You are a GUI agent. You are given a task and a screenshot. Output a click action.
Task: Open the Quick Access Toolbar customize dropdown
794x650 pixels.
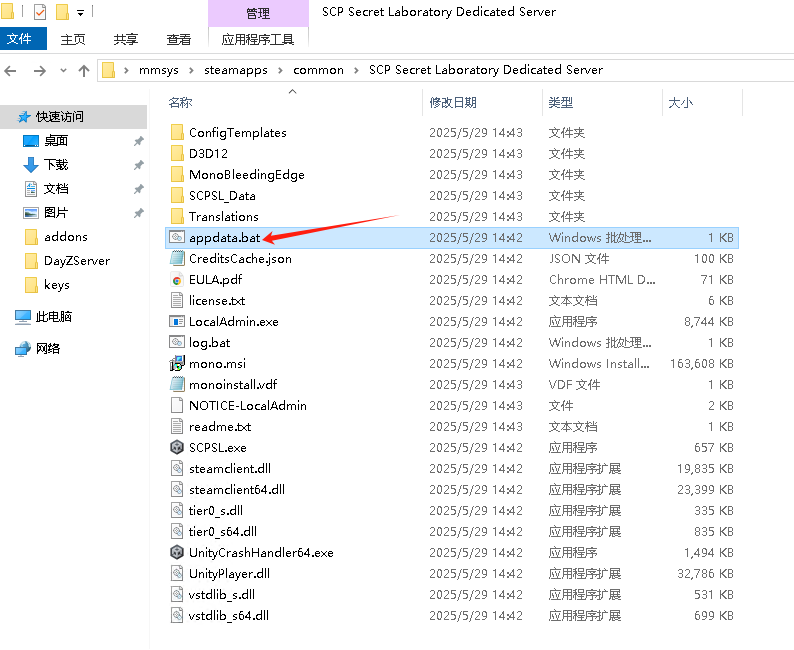click(x=81, y=13)
